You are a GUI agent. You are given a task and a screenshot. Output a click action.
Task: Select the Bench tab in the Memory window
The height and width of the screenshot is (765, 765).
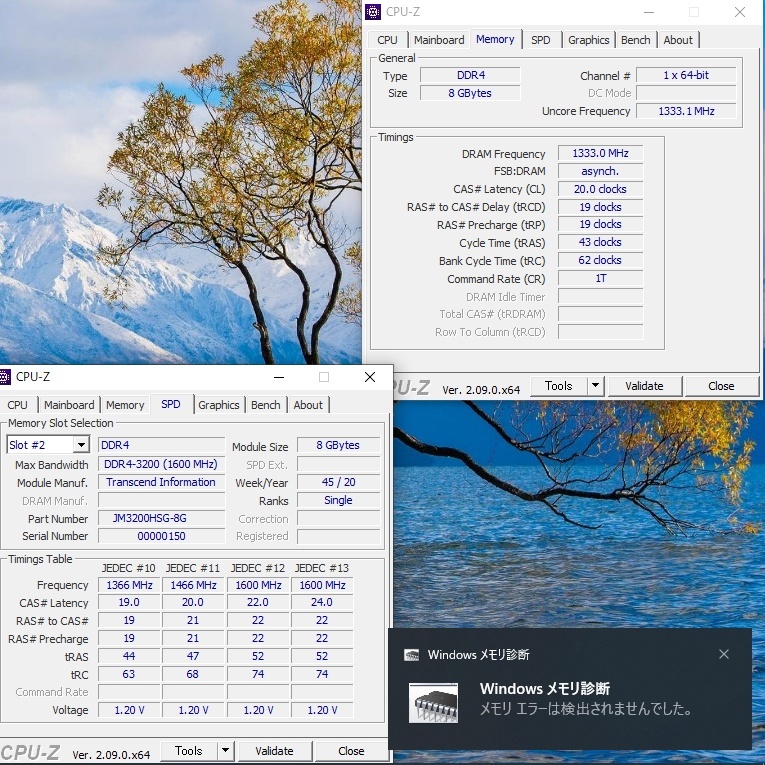tap(635, 40)
